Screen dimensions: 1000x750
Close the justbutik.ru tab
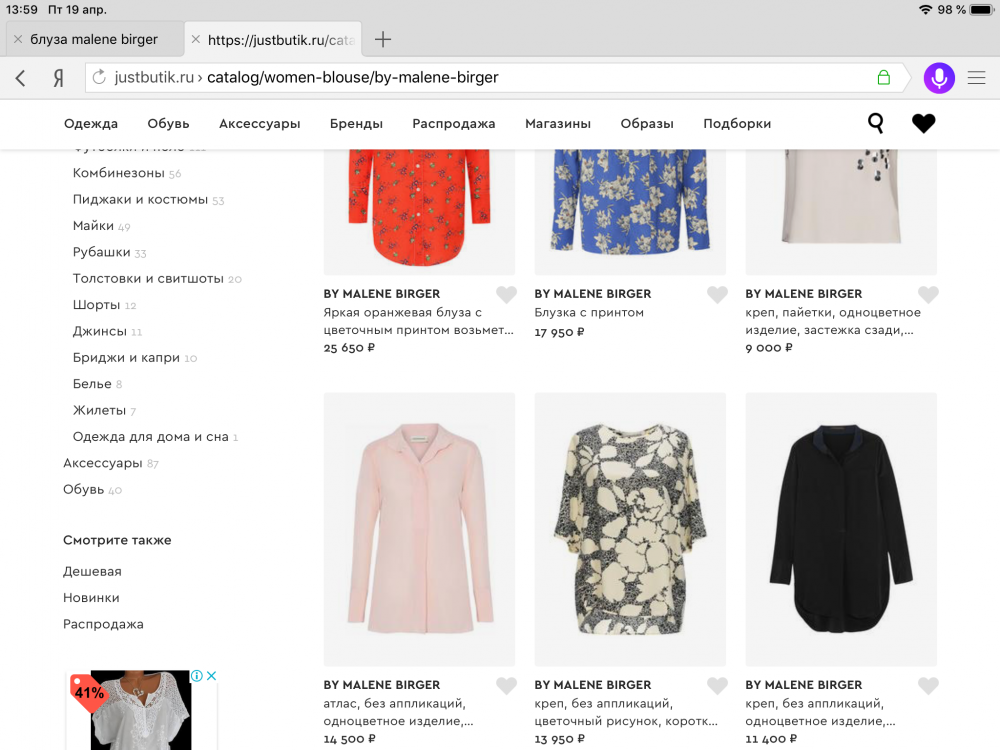coord(196,40)
